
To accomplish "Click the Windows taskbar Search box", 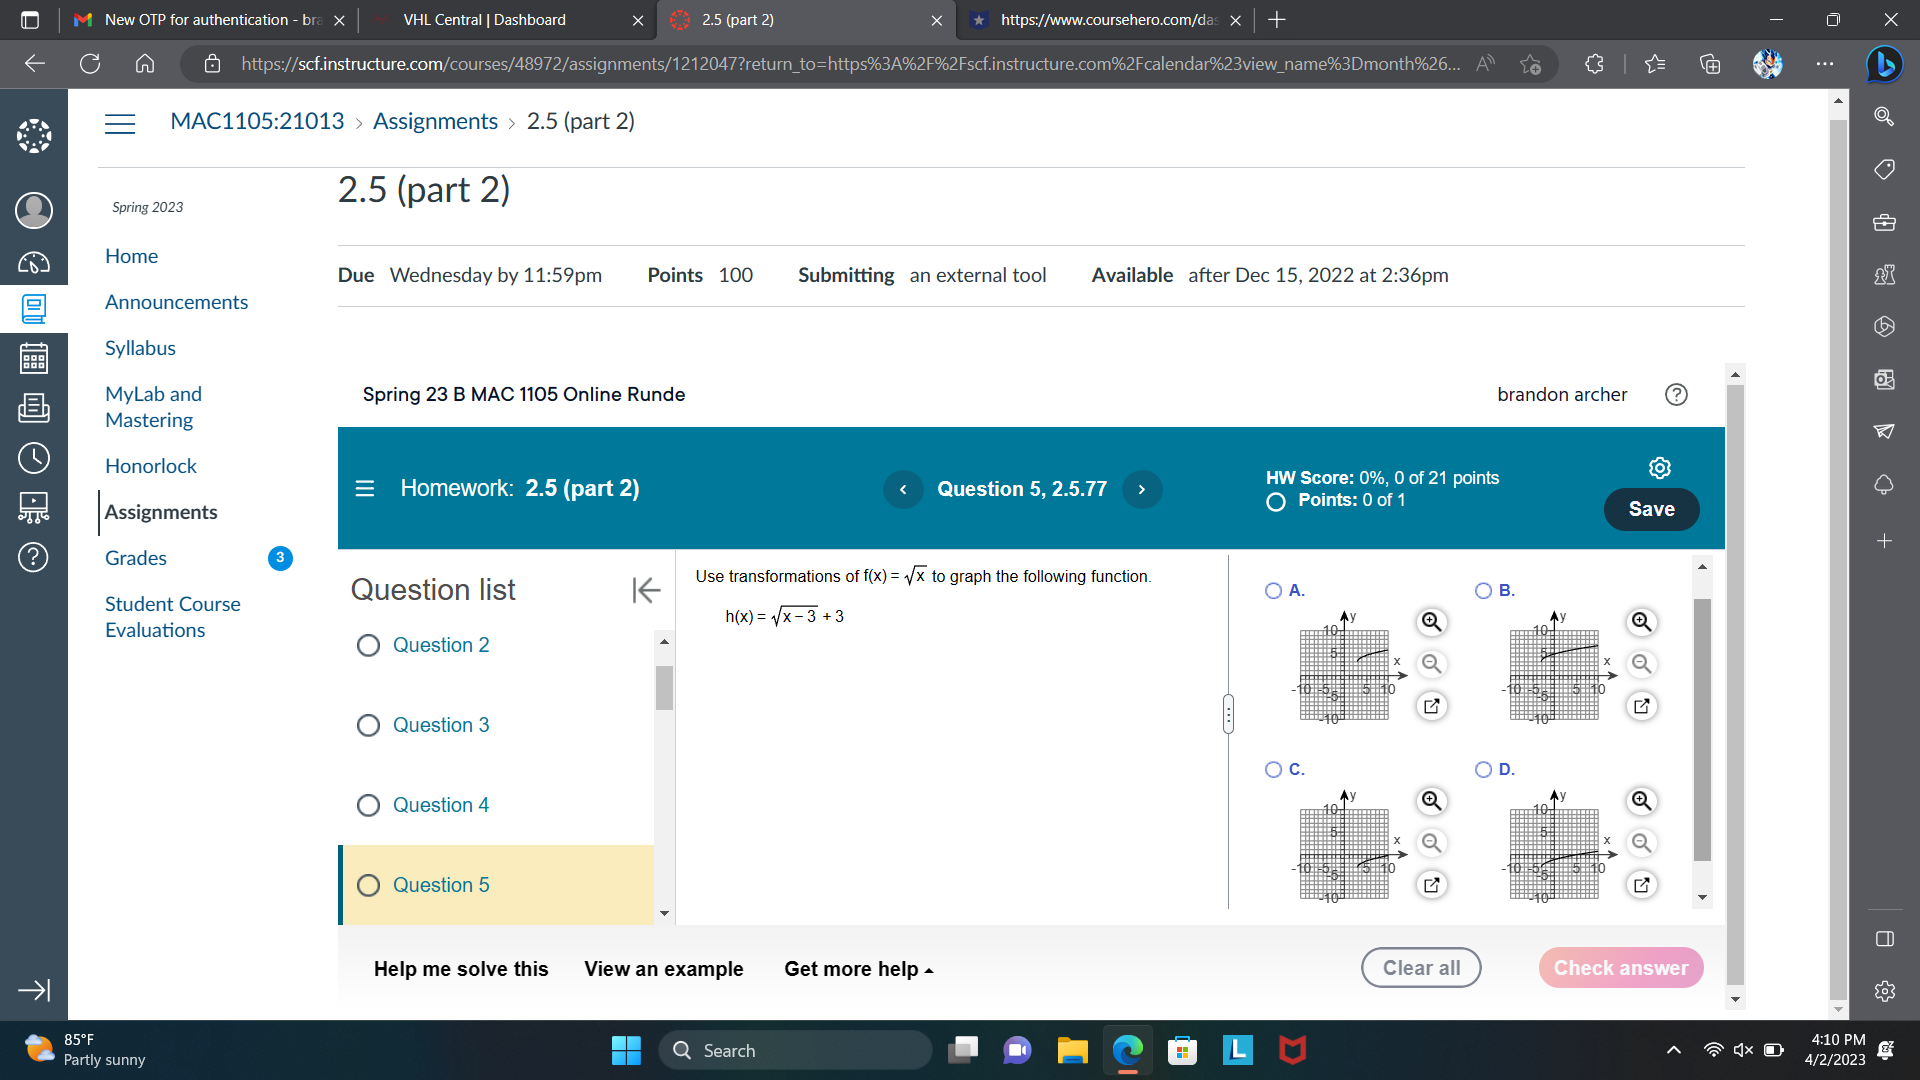I will (795, 1050).
